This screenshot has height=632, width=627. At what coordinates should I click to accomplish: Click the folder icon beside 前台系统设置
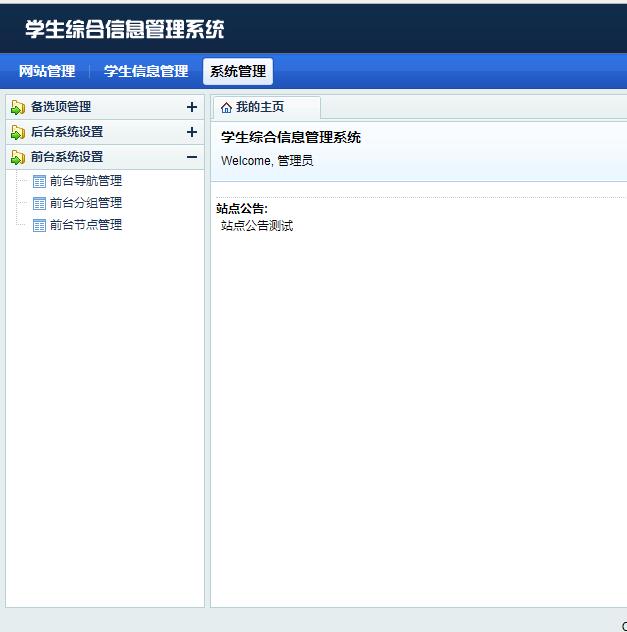(x=18, y=157)
